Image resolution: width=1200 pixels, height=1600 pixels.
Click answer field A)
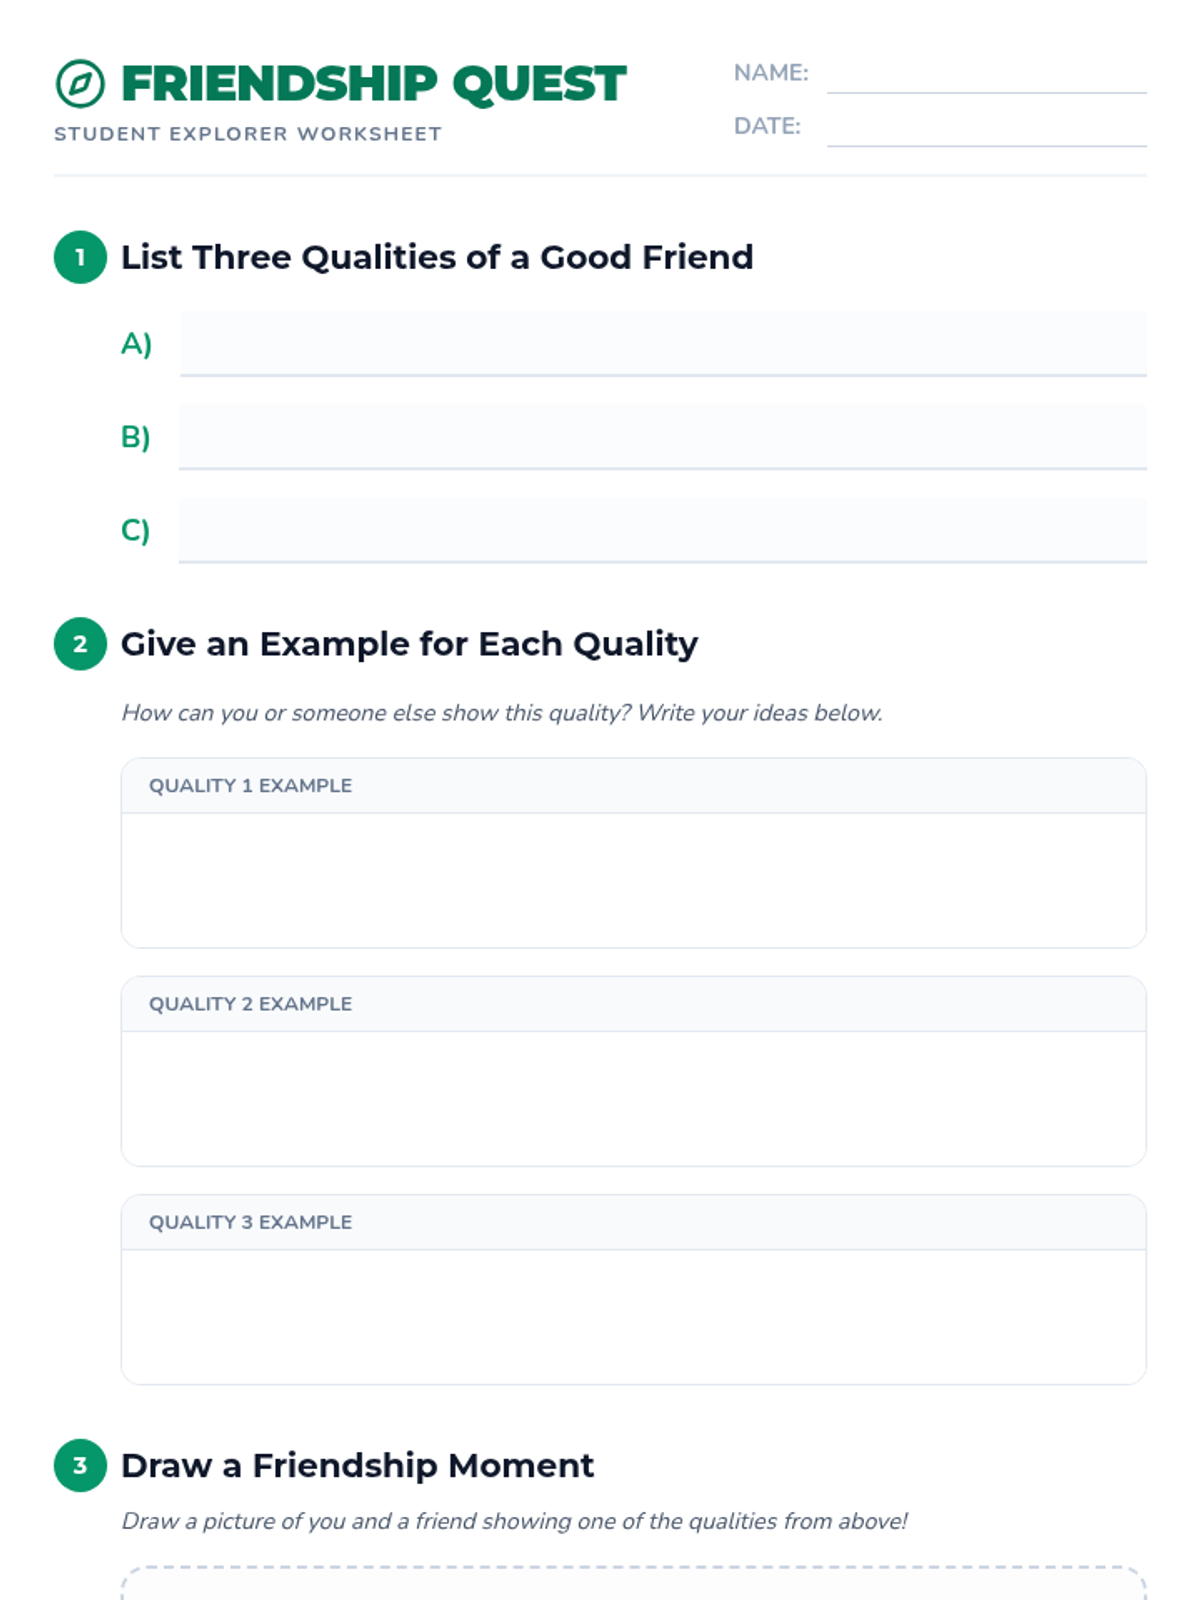(662, 343)
